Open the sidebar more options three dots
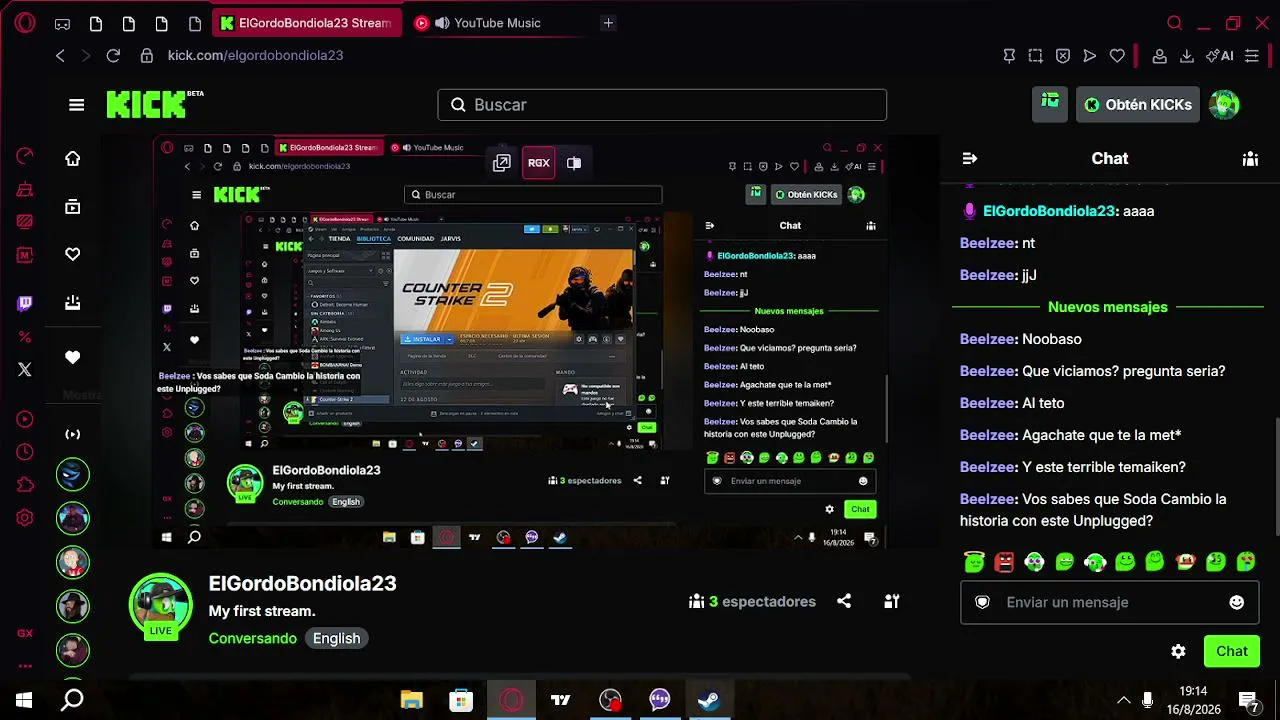 [25, 665]
